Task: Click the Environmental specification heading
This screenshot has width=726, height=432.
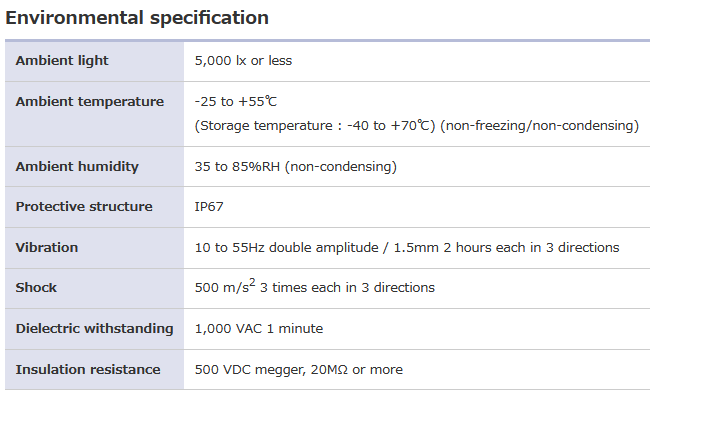Action: tap(137, 18)
